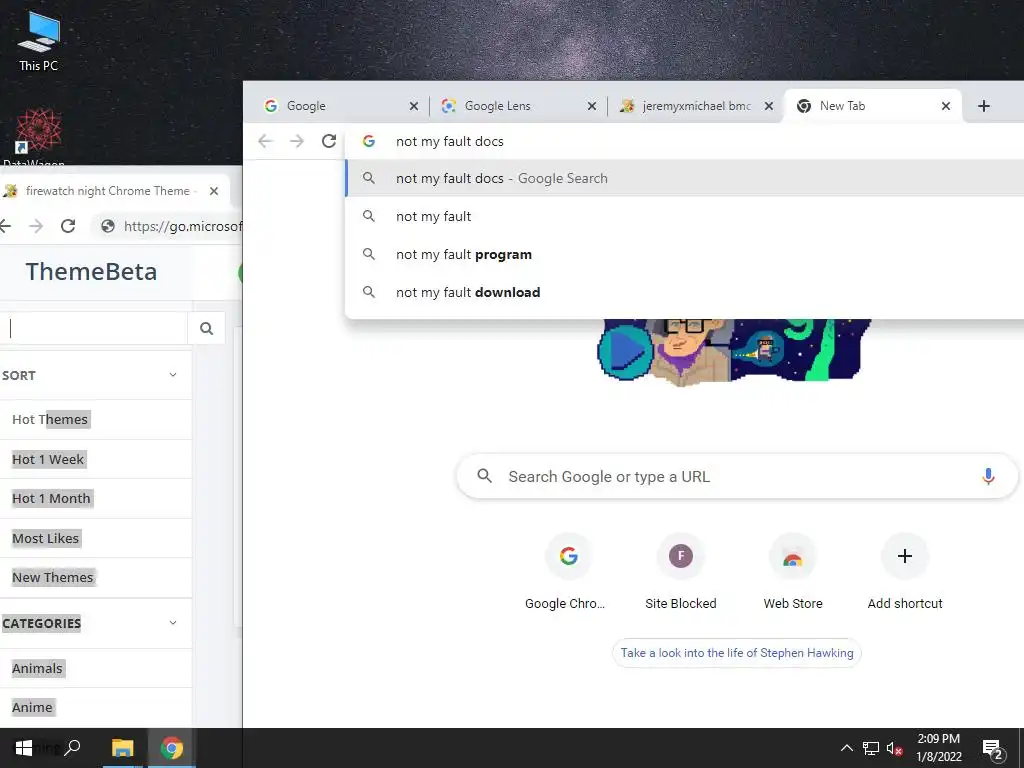Show hidden system tray icons
Image resolution: width=1024 pixels, height=768 pixels.
846,748
